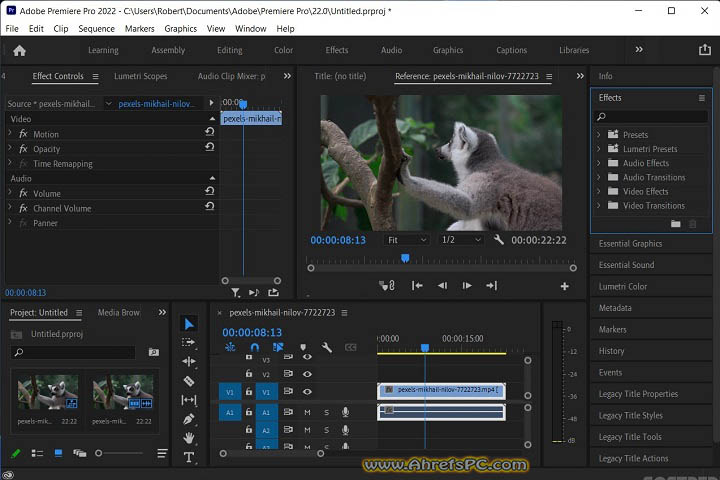Screen dimensions: 720x480
Task: Reset the Opacity effect
Action: click(210, 147)
